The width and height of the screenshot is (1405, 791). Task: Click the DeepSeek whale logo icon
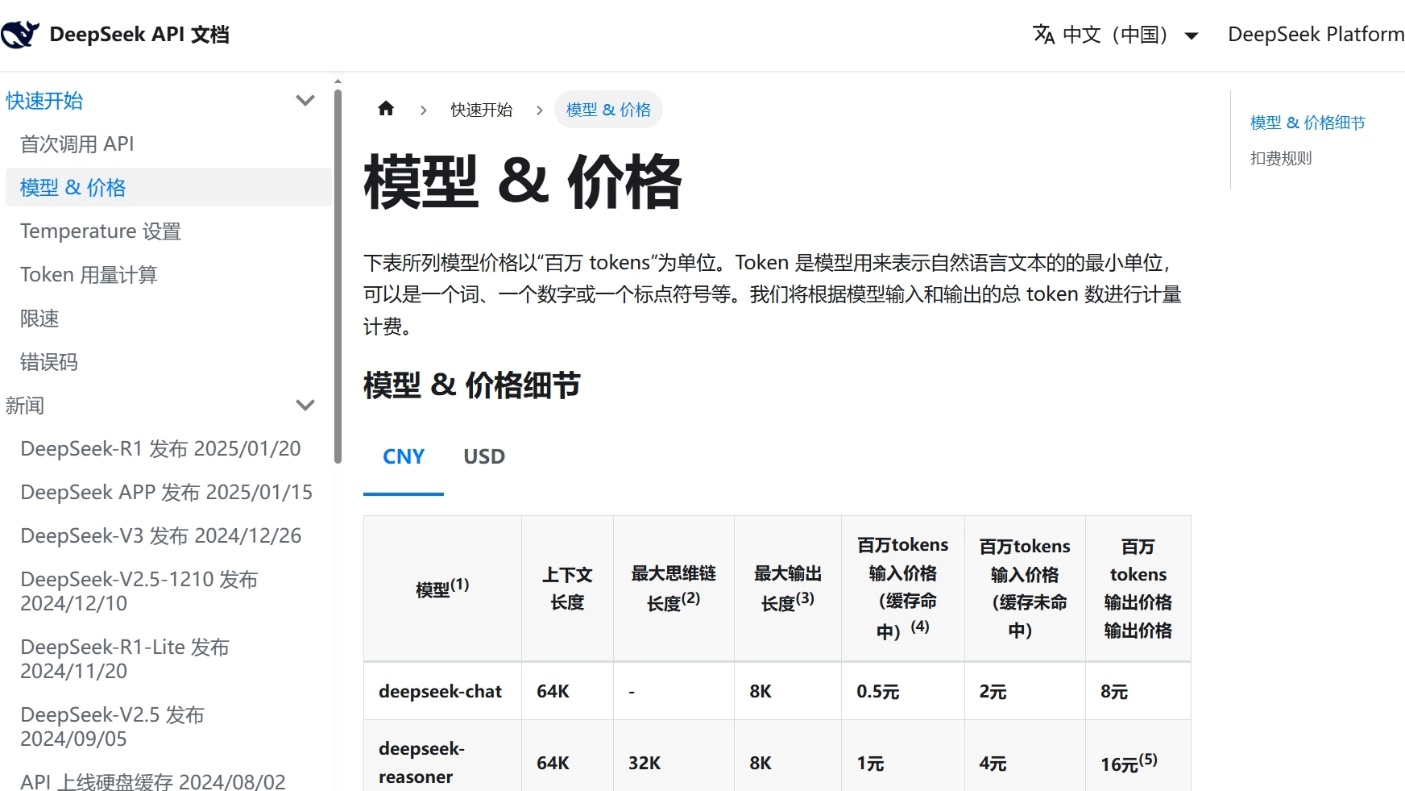[20, 34]
